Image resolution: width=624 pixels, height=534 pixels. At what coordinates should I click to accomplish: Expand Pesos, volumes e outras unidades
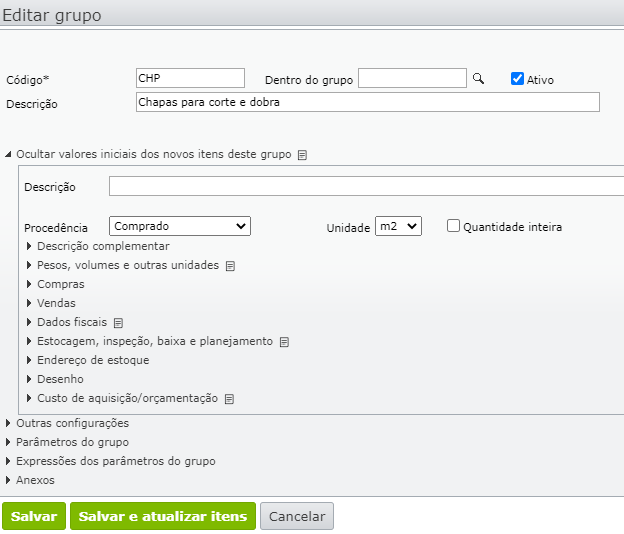point(123,265)
